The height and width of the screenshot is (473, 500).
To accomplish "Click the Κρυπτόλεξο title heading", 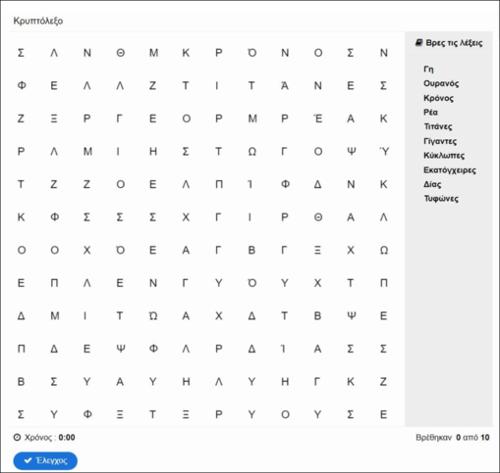I will [38, 21].
